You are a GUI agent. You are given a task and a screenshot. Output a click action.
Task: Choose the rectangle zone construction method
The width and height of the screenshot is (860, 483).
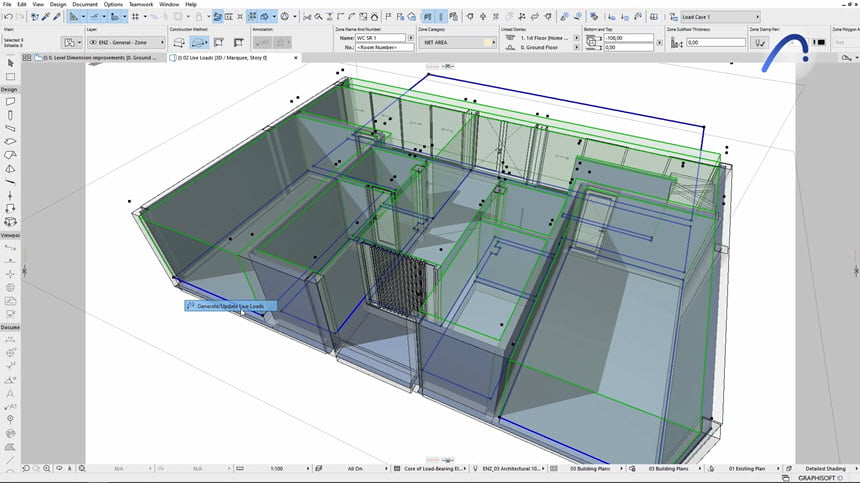click(219, 42)
